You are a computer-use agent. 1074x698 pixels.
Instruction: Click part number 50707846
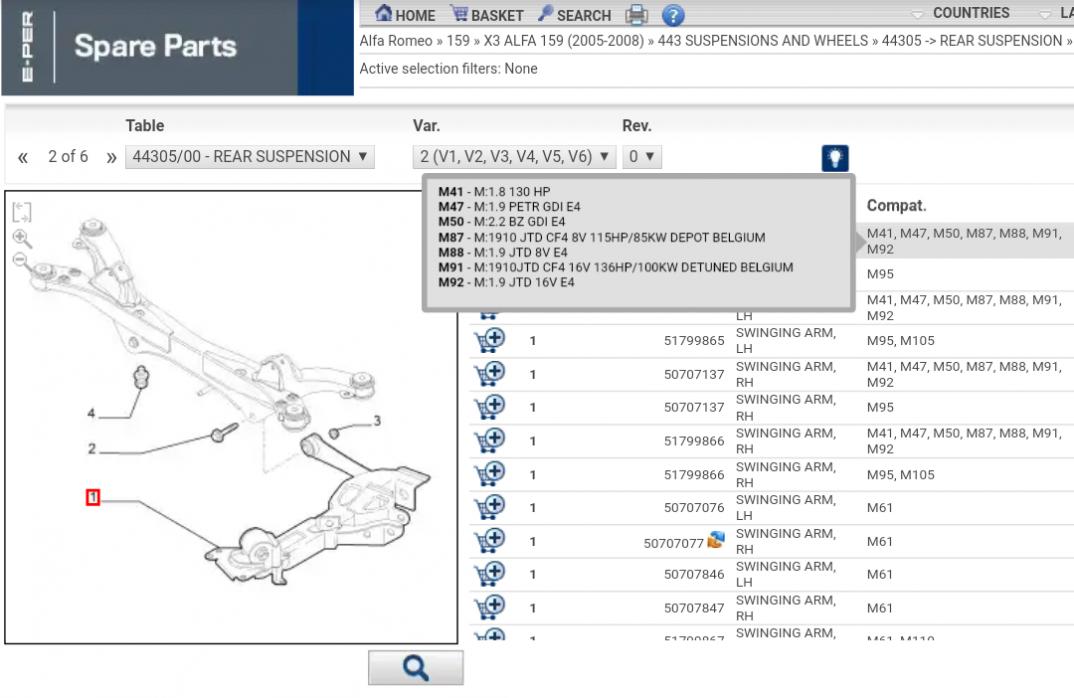[694, 575]
